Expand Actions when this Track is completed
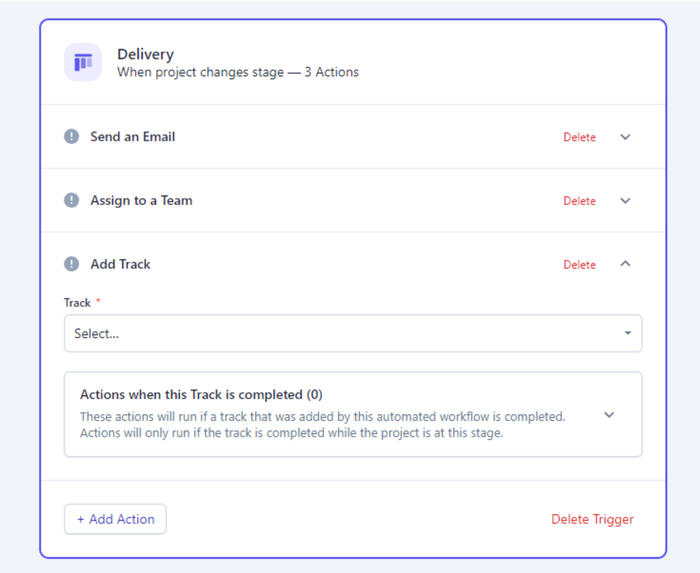The image size is (700, 573). click(x=609, y=415)
